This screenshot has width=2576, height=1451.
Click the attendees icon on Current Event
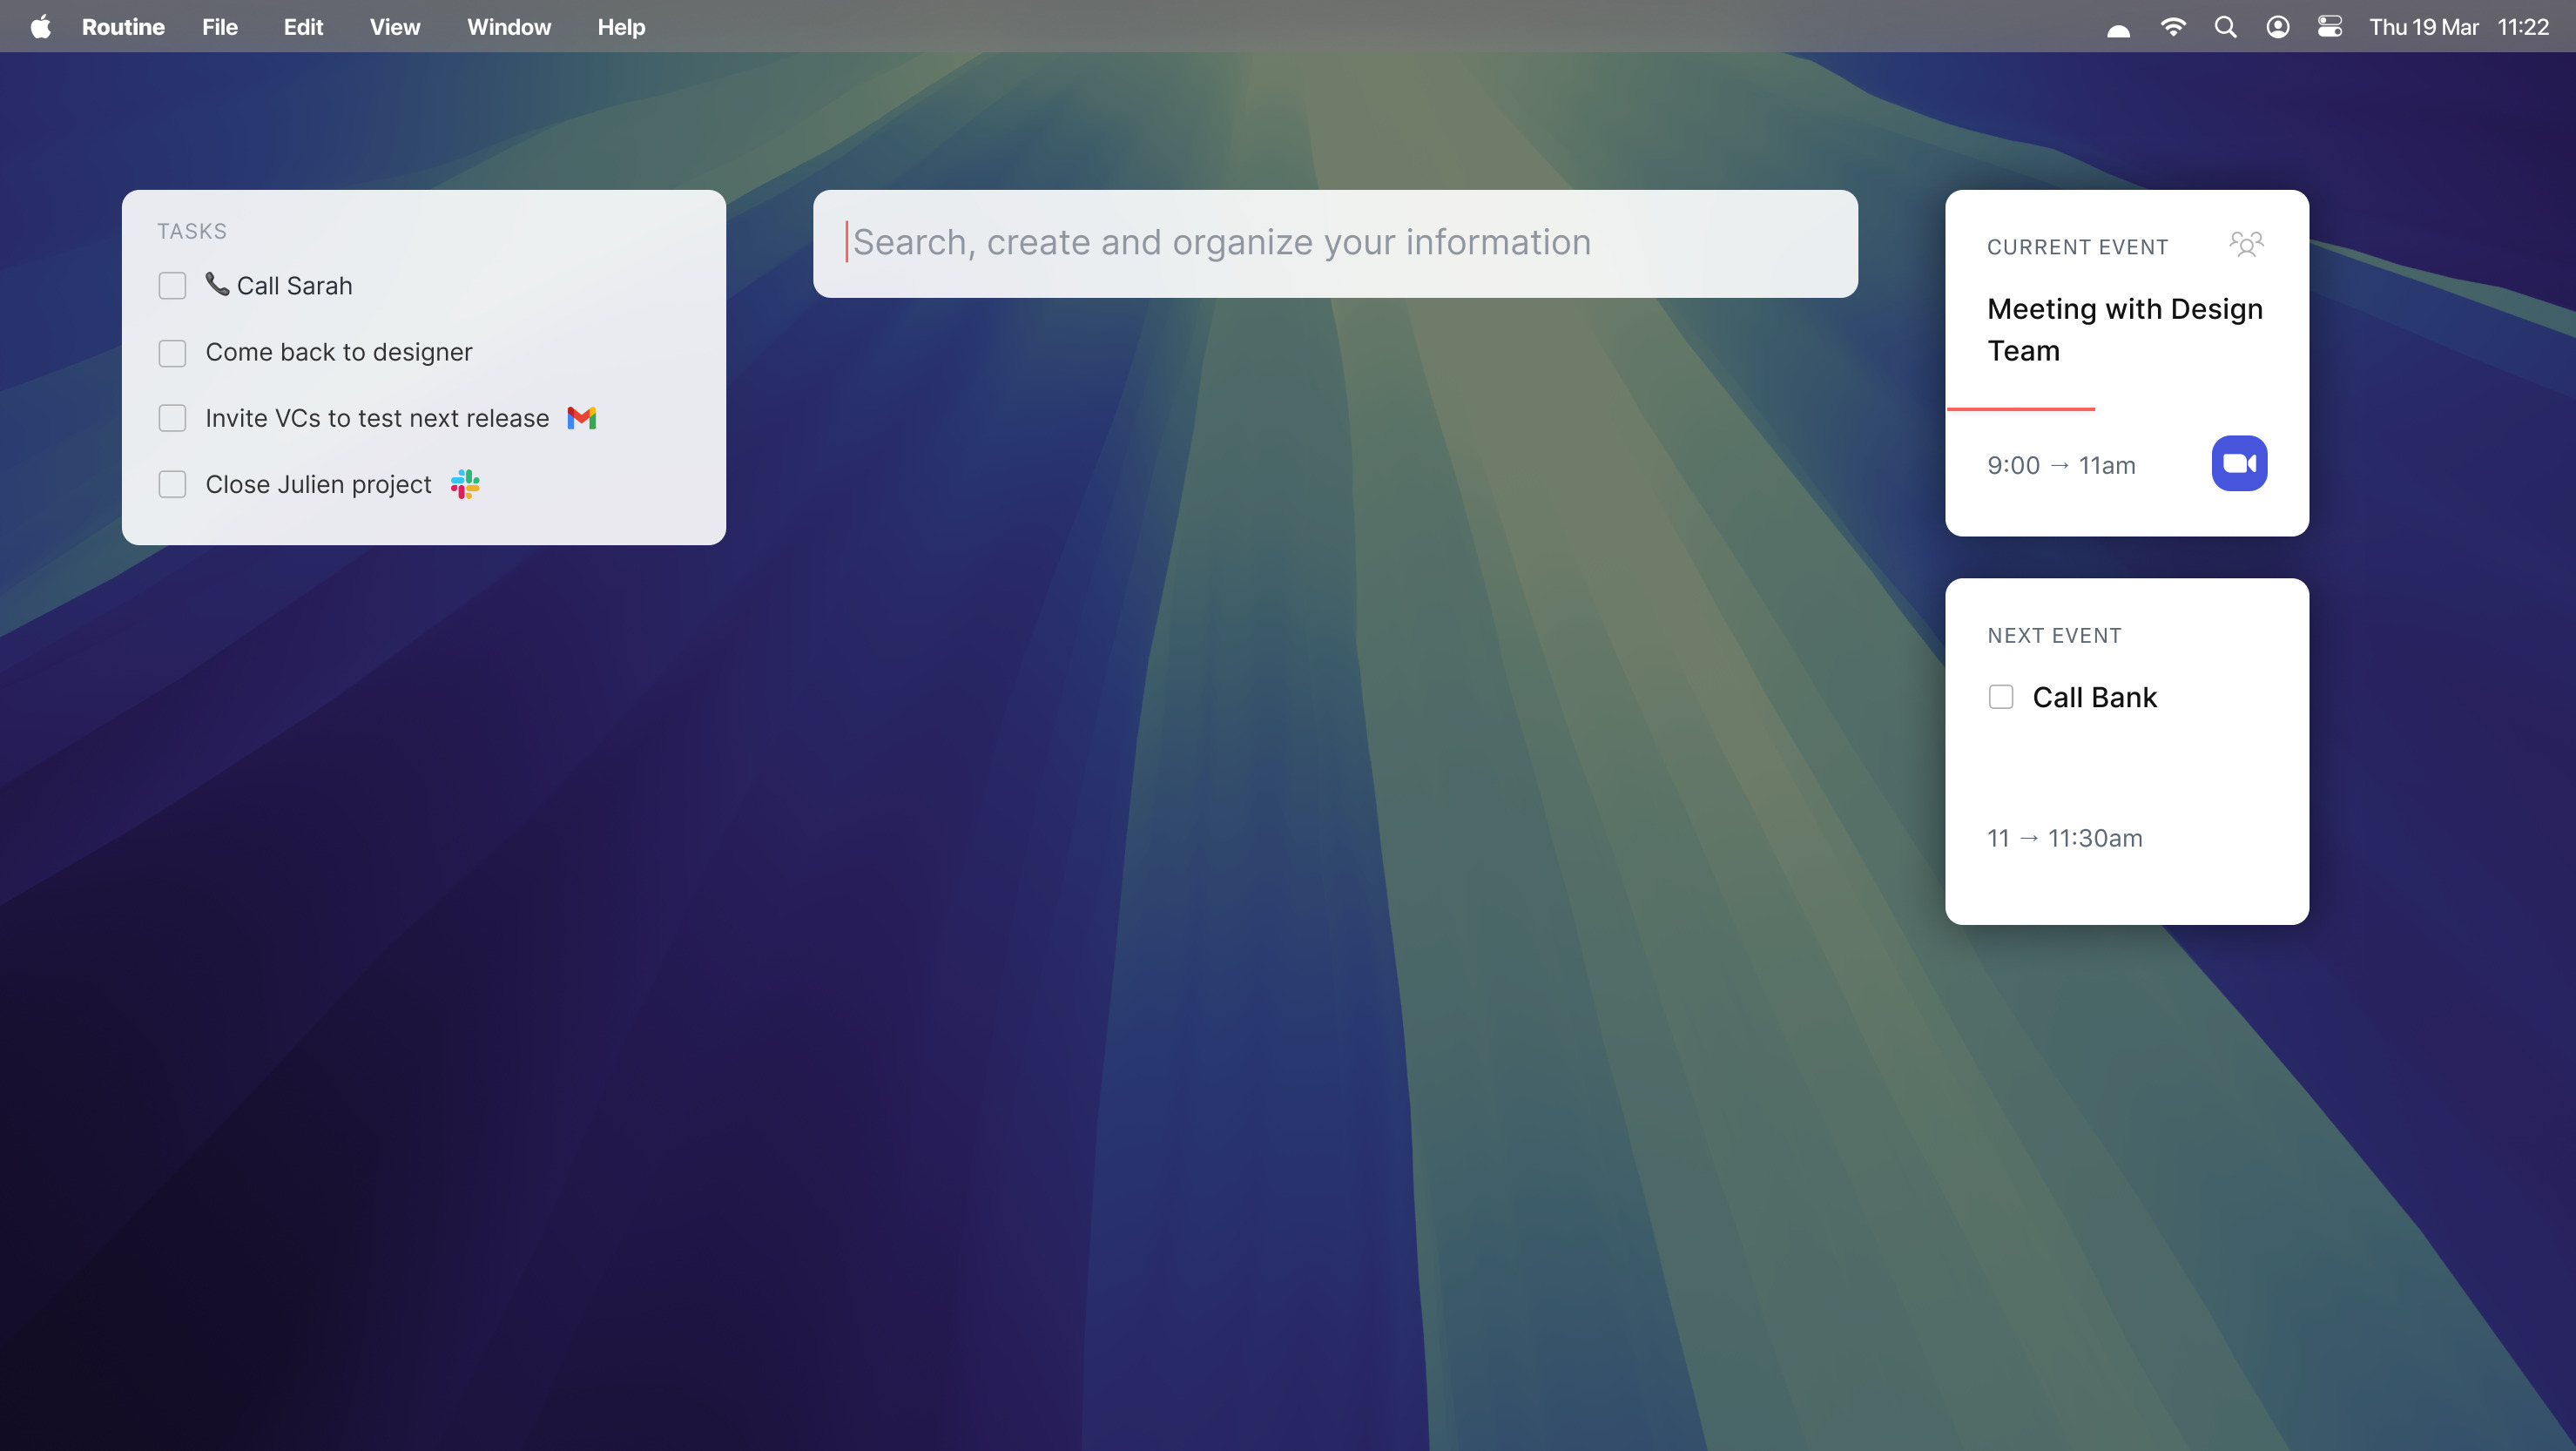[2245, 244]
